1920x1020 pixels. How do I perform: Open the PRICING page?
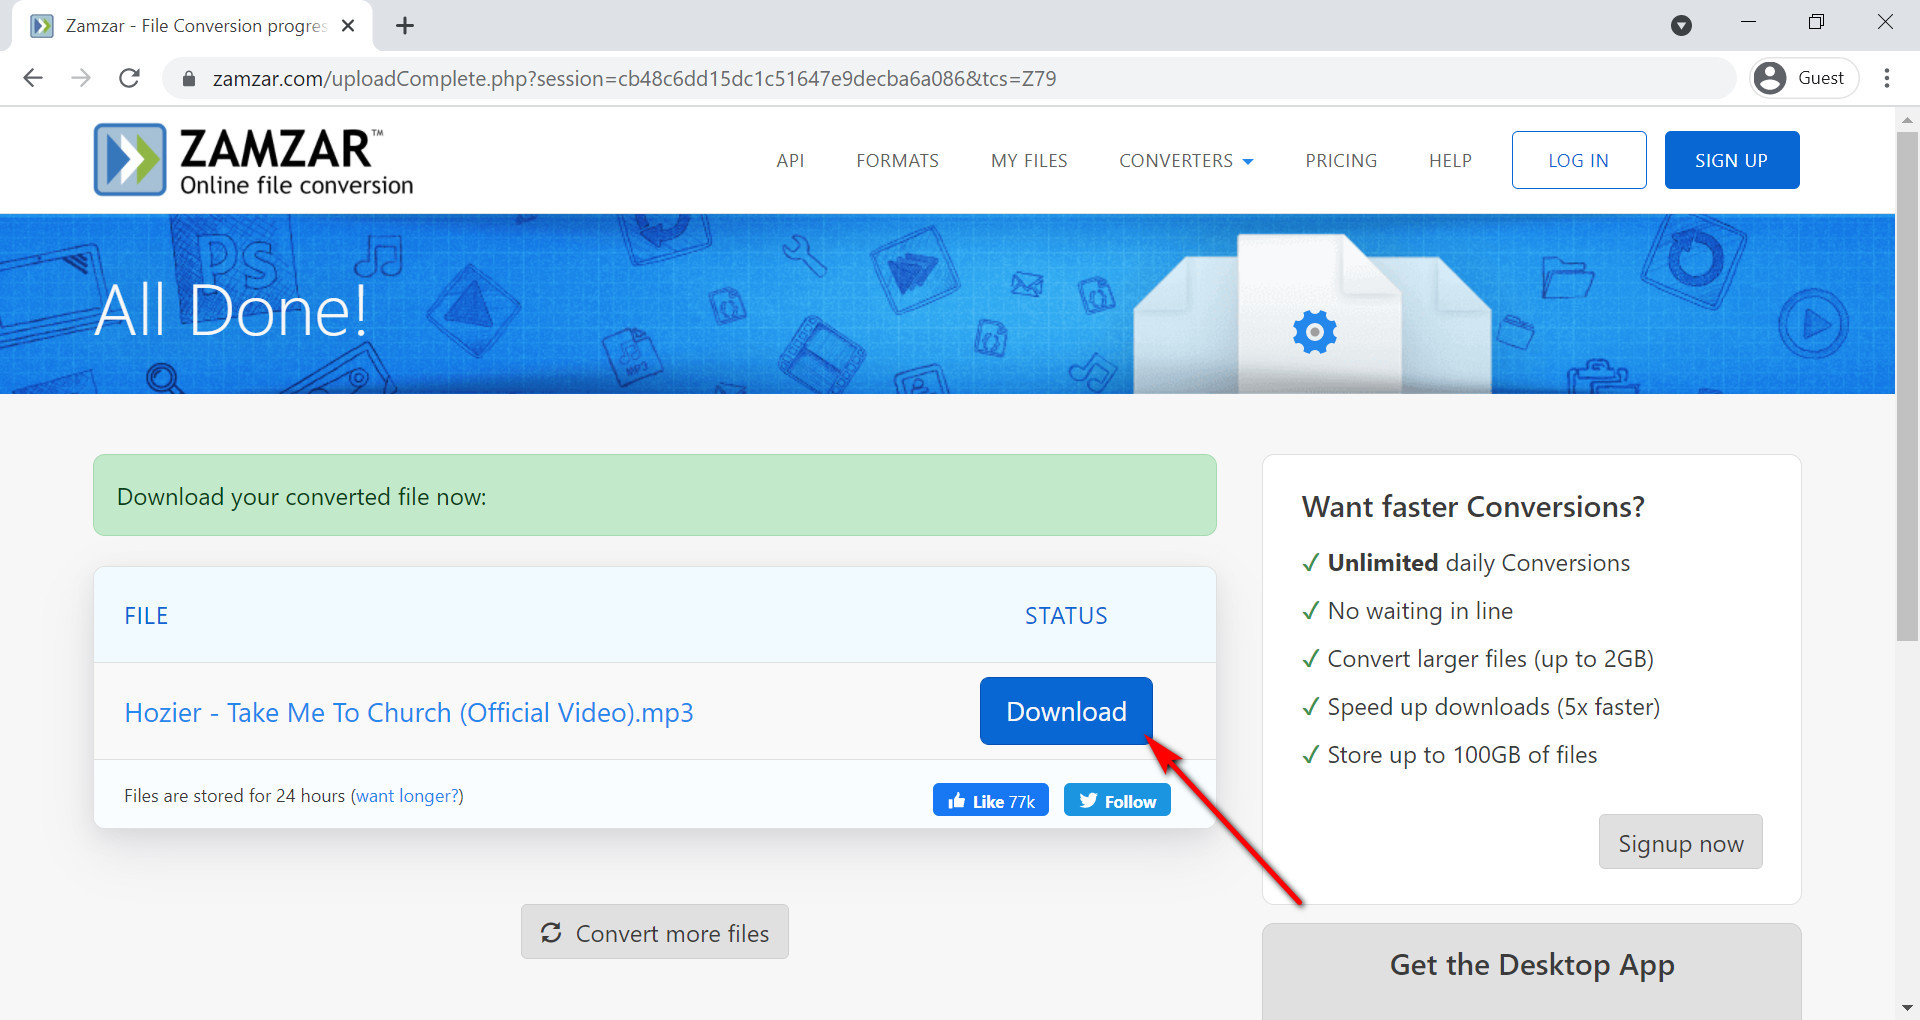click(x=1341, y=161)
